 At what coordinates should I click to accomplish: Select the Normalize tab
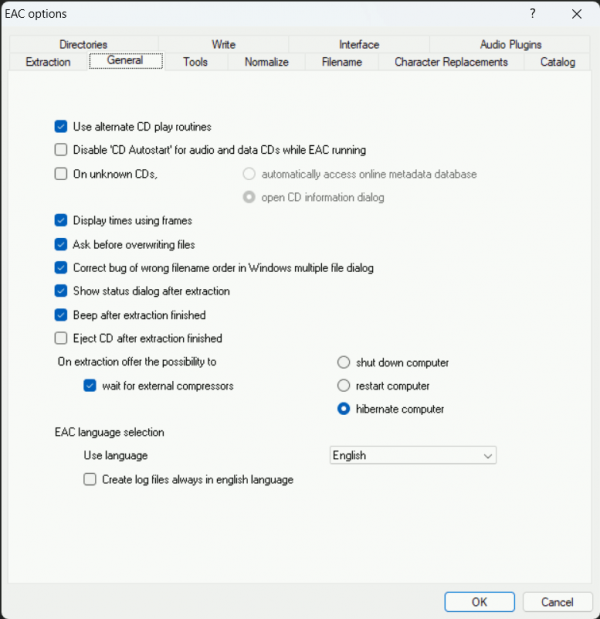266,62
